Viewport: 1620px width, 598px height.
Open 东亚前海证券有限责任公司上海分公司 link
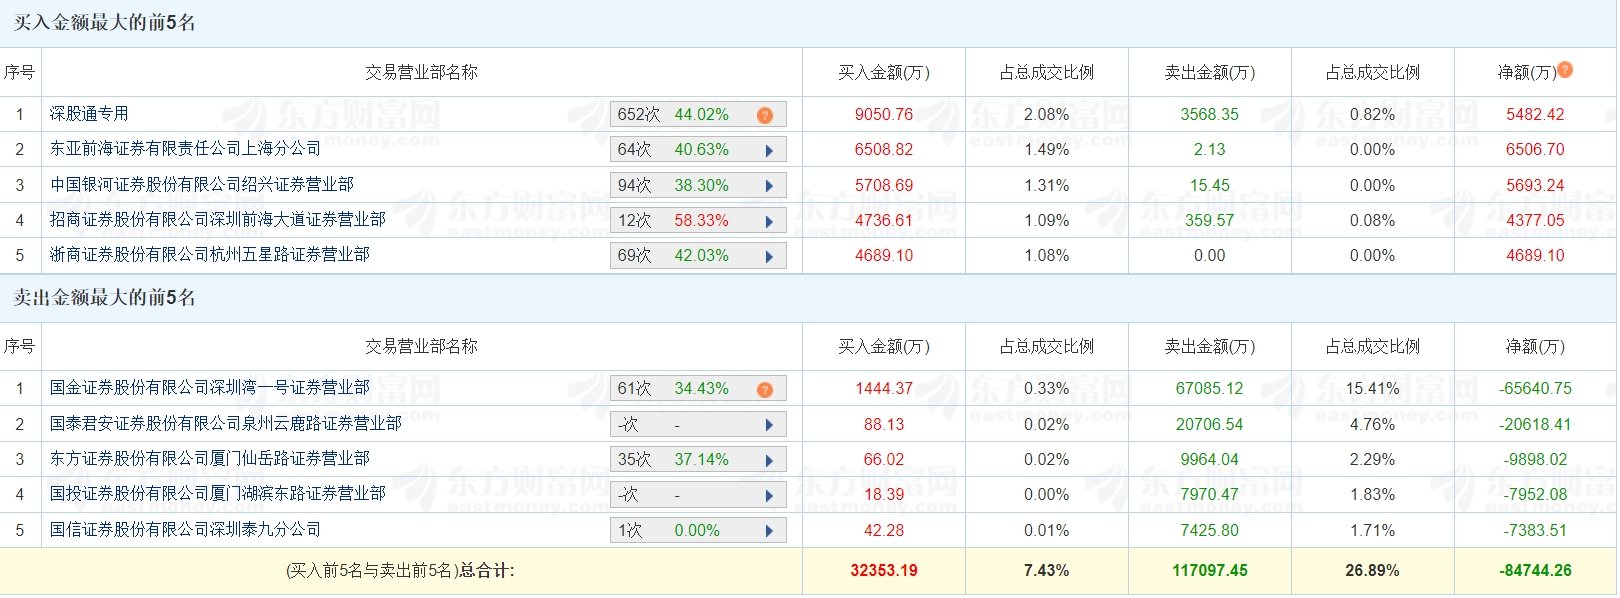pos(185,149)
